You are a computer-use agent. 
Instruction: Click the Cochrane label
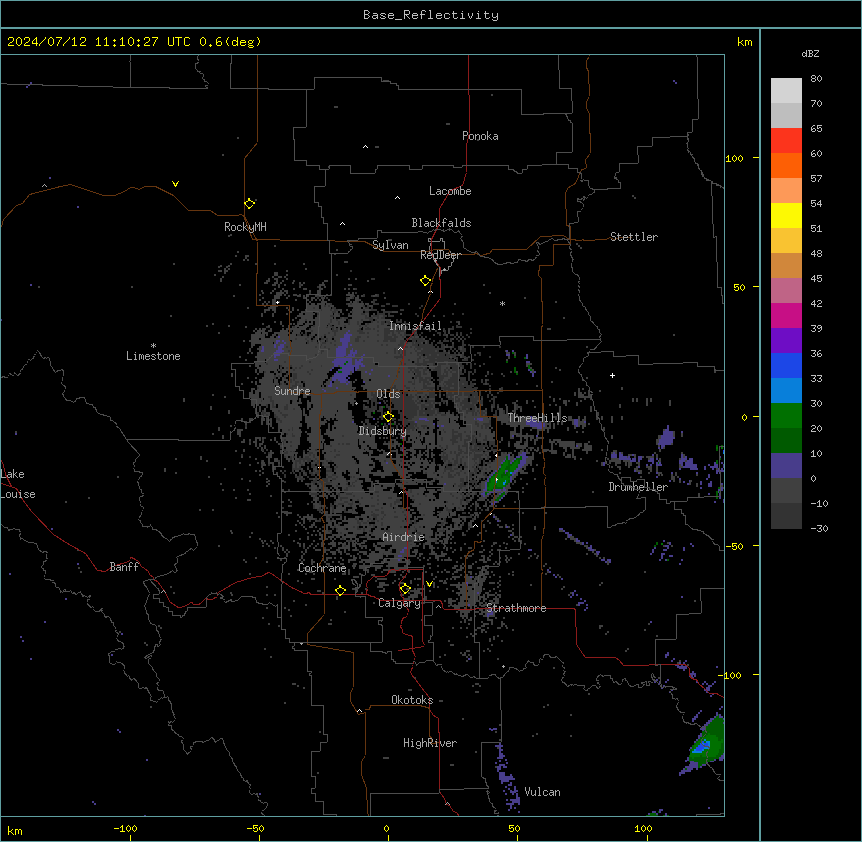[322, 568]
